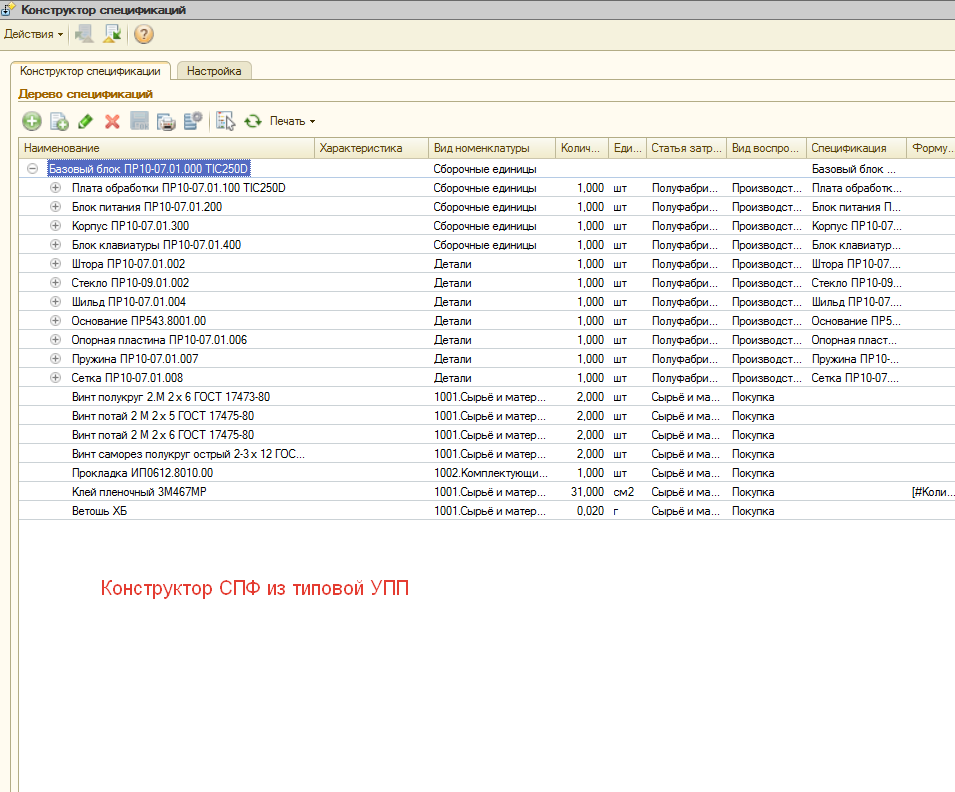Expand Стекло ПР10-09.01.002 node

pos(55,283)
